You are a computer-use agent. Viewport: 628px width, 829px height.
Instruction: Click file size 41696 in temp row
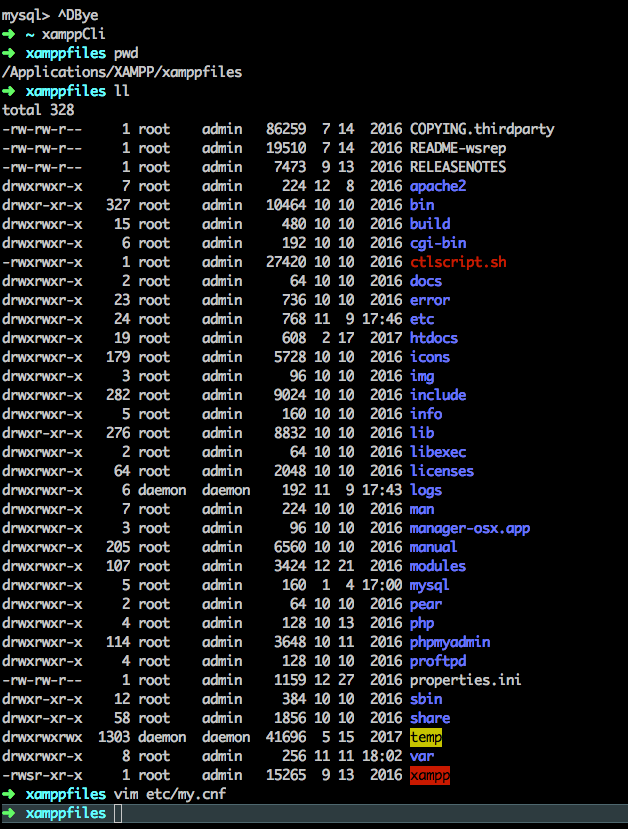point(286,737)
